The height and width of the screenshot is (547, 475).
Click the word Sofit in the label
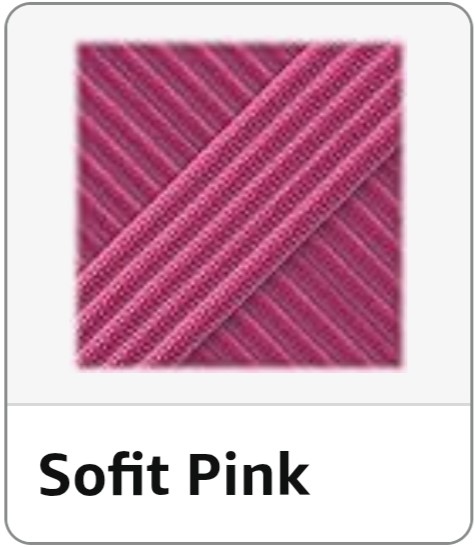tap(104, 474)
